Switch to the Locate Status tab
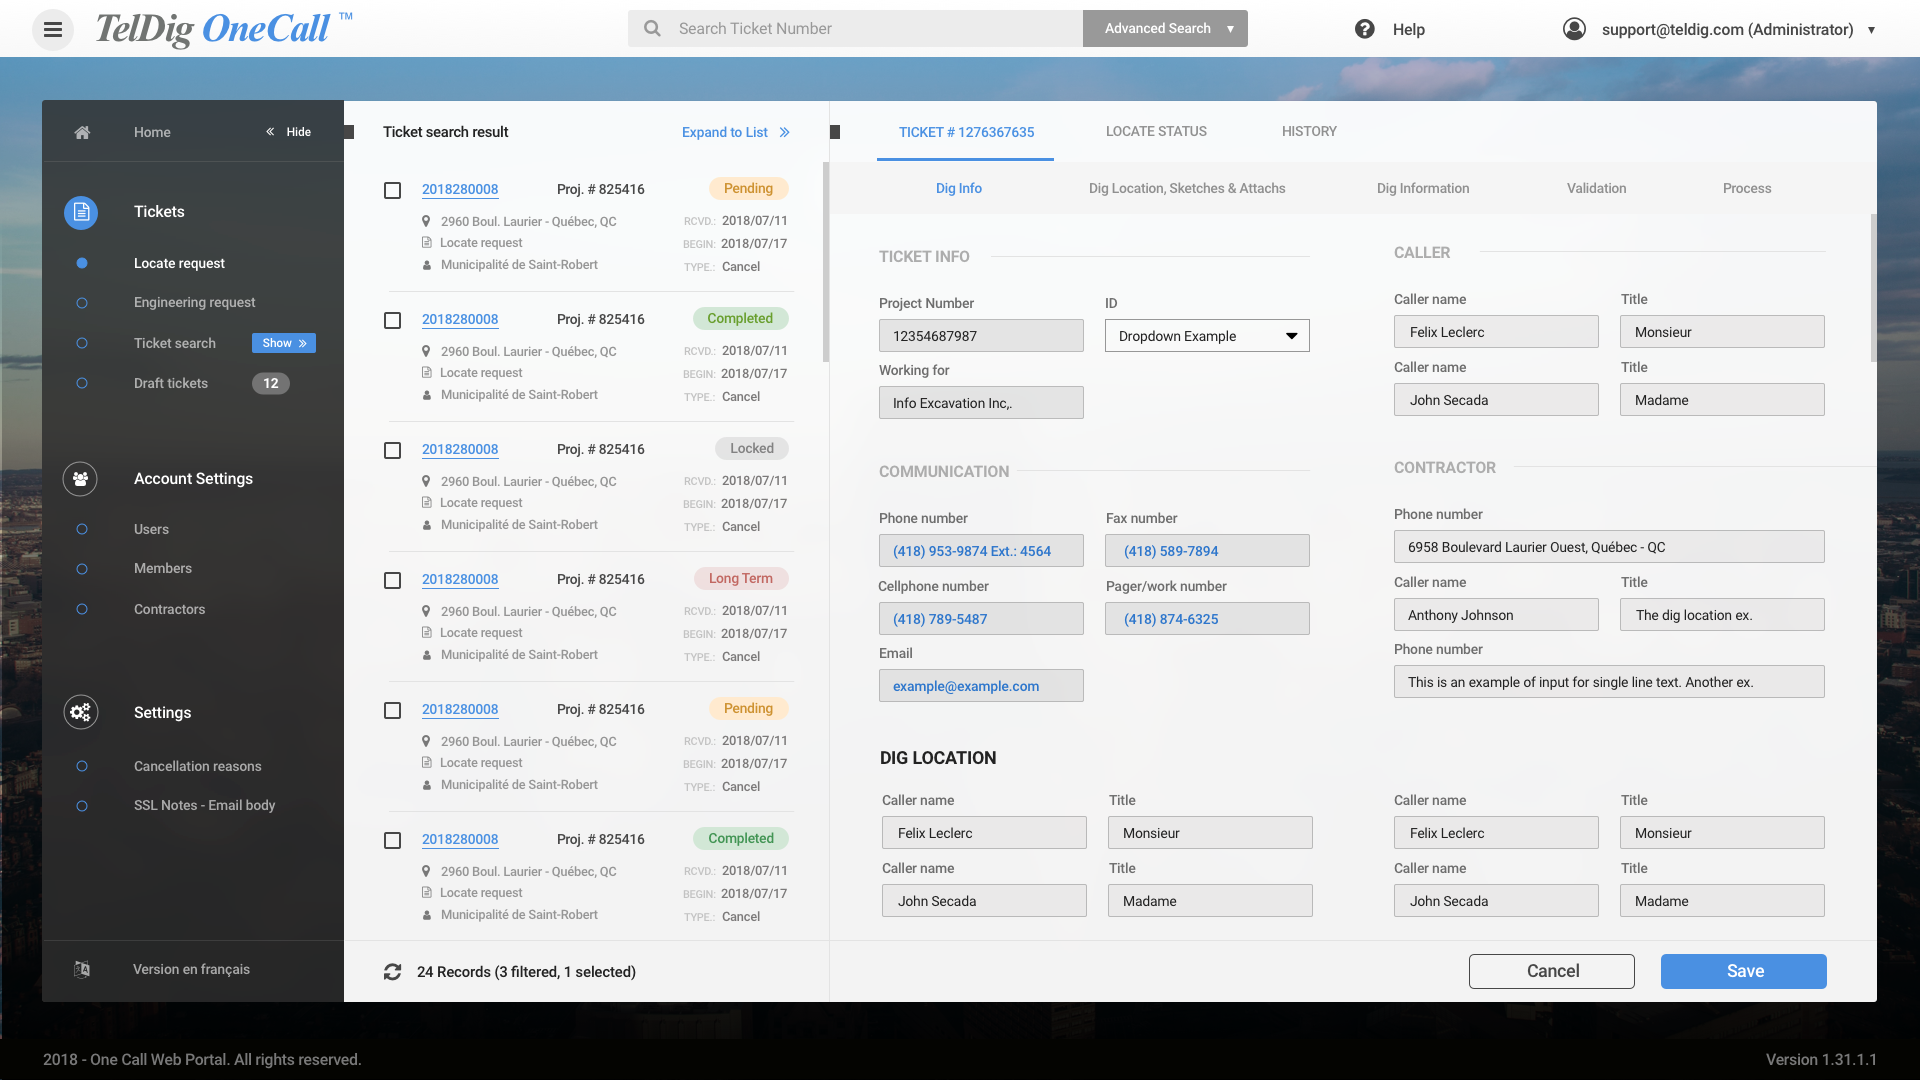This screenshot has height=1080, width=1920. click(1156, 131)
